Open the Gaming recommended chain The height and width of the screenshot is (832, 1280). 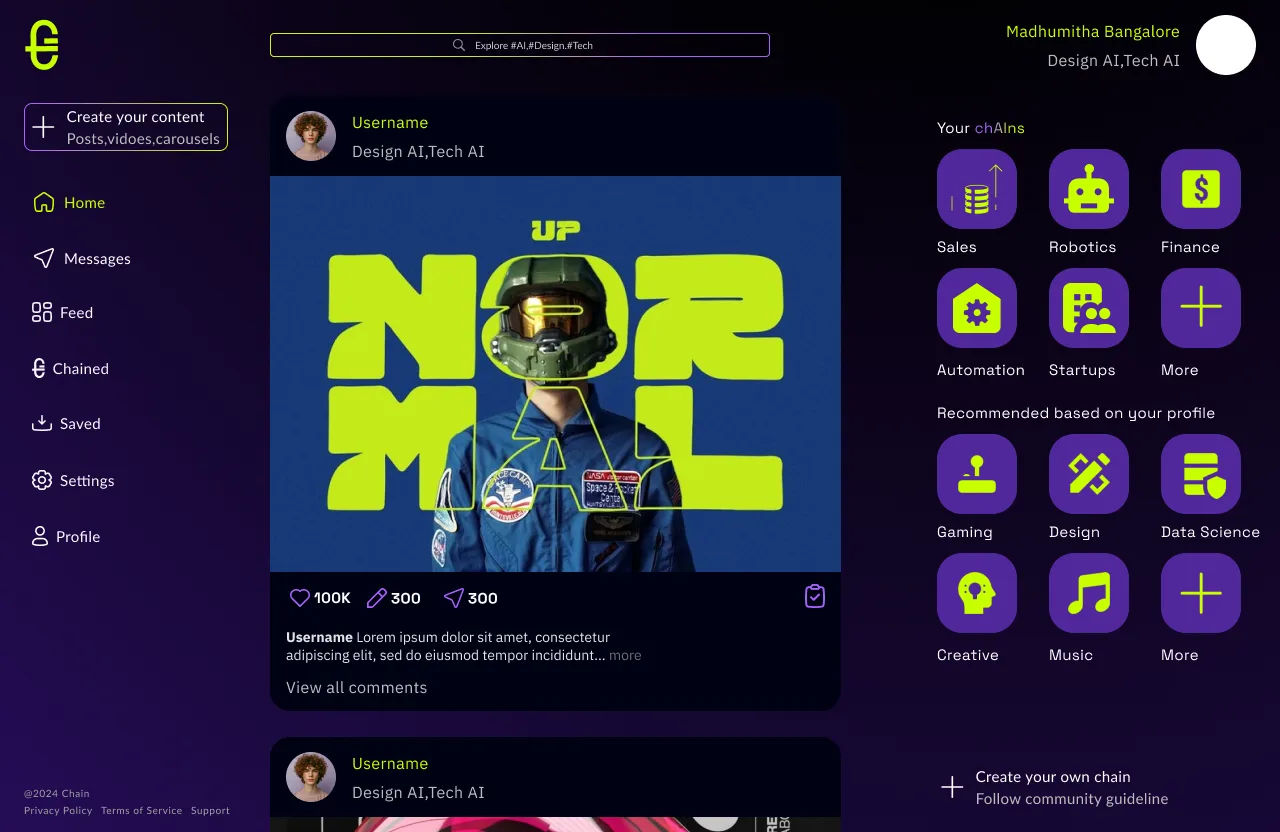pyautogui.click(x=976, y=474)
